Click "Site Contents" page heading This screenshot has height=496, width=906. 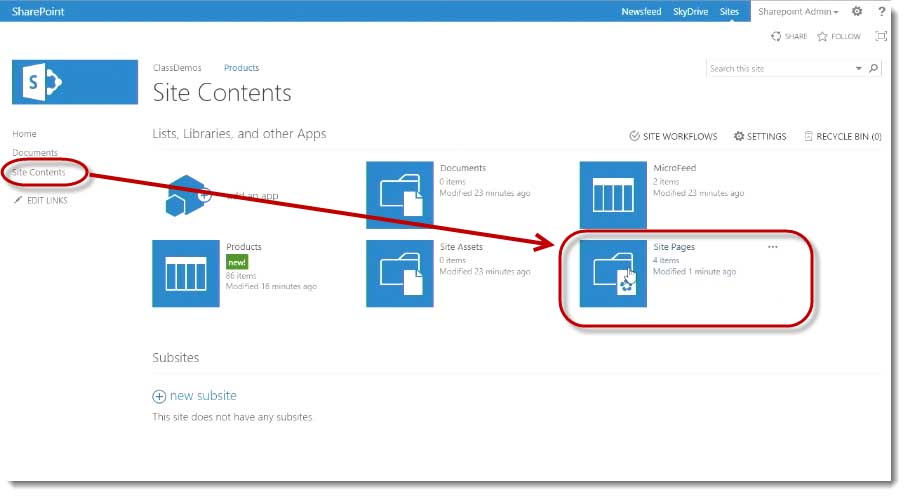(x=222, y=93)
